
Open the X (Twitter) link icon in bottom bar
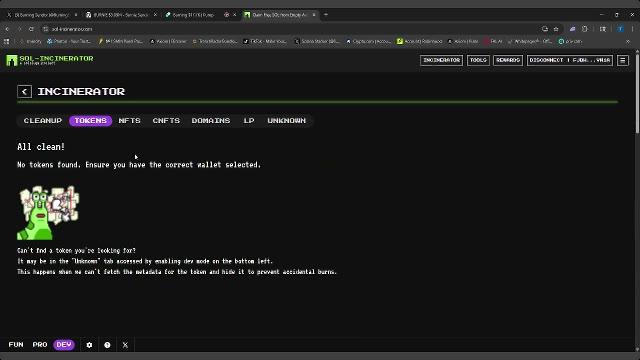(x=125, y=345)
